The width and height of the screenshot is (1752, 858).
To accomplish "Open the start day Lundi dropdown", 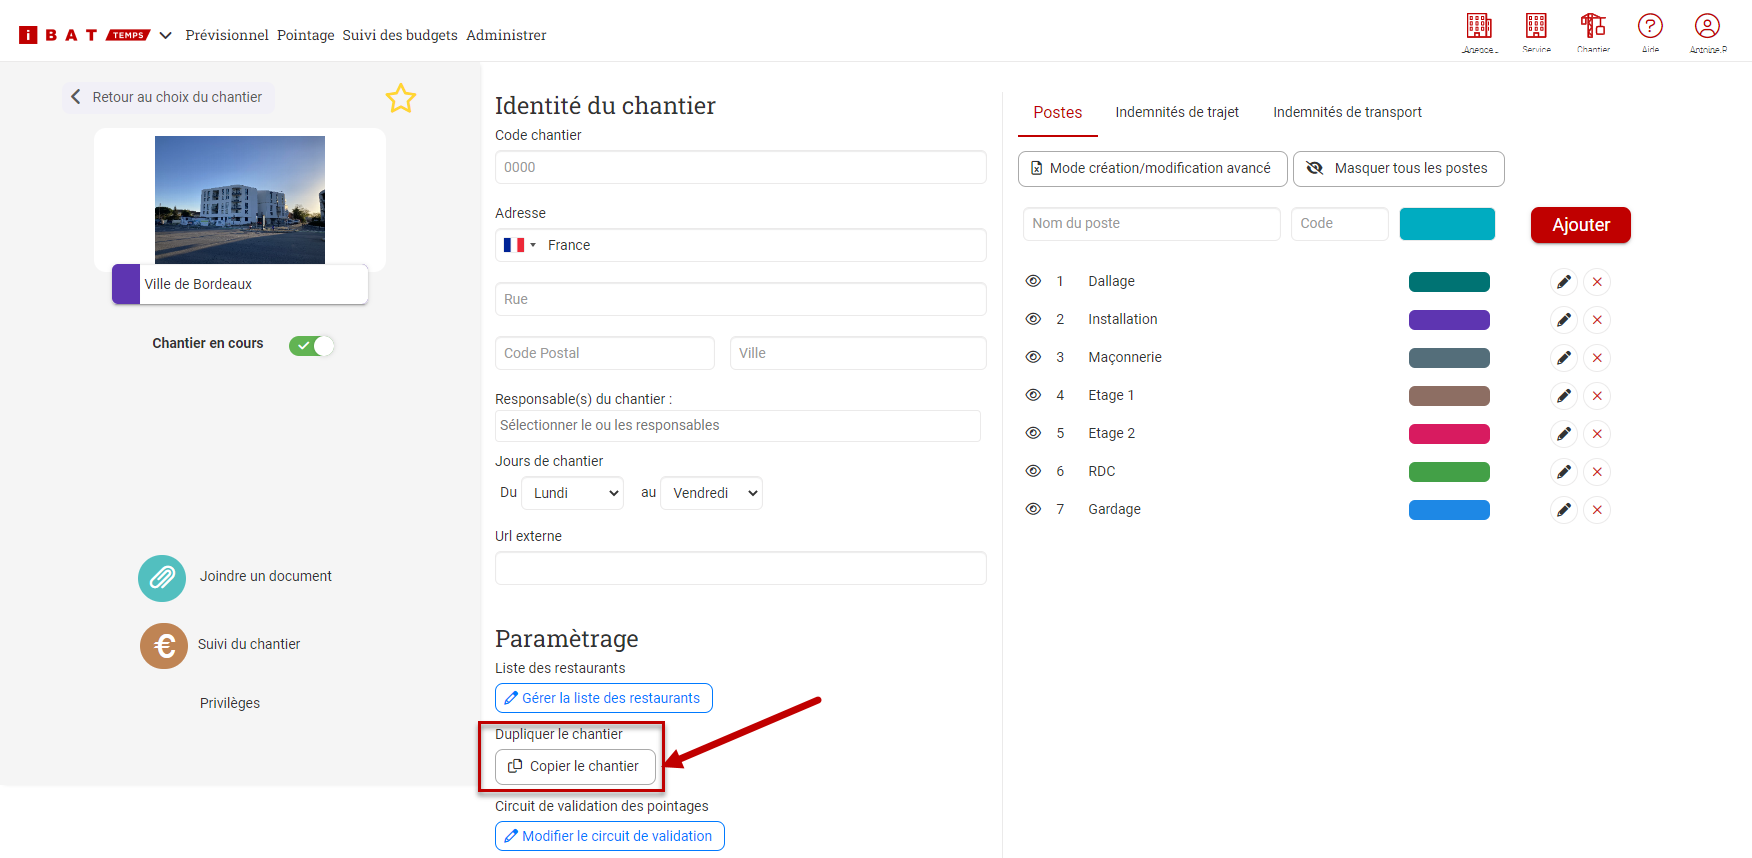I will tap(573, 493).
